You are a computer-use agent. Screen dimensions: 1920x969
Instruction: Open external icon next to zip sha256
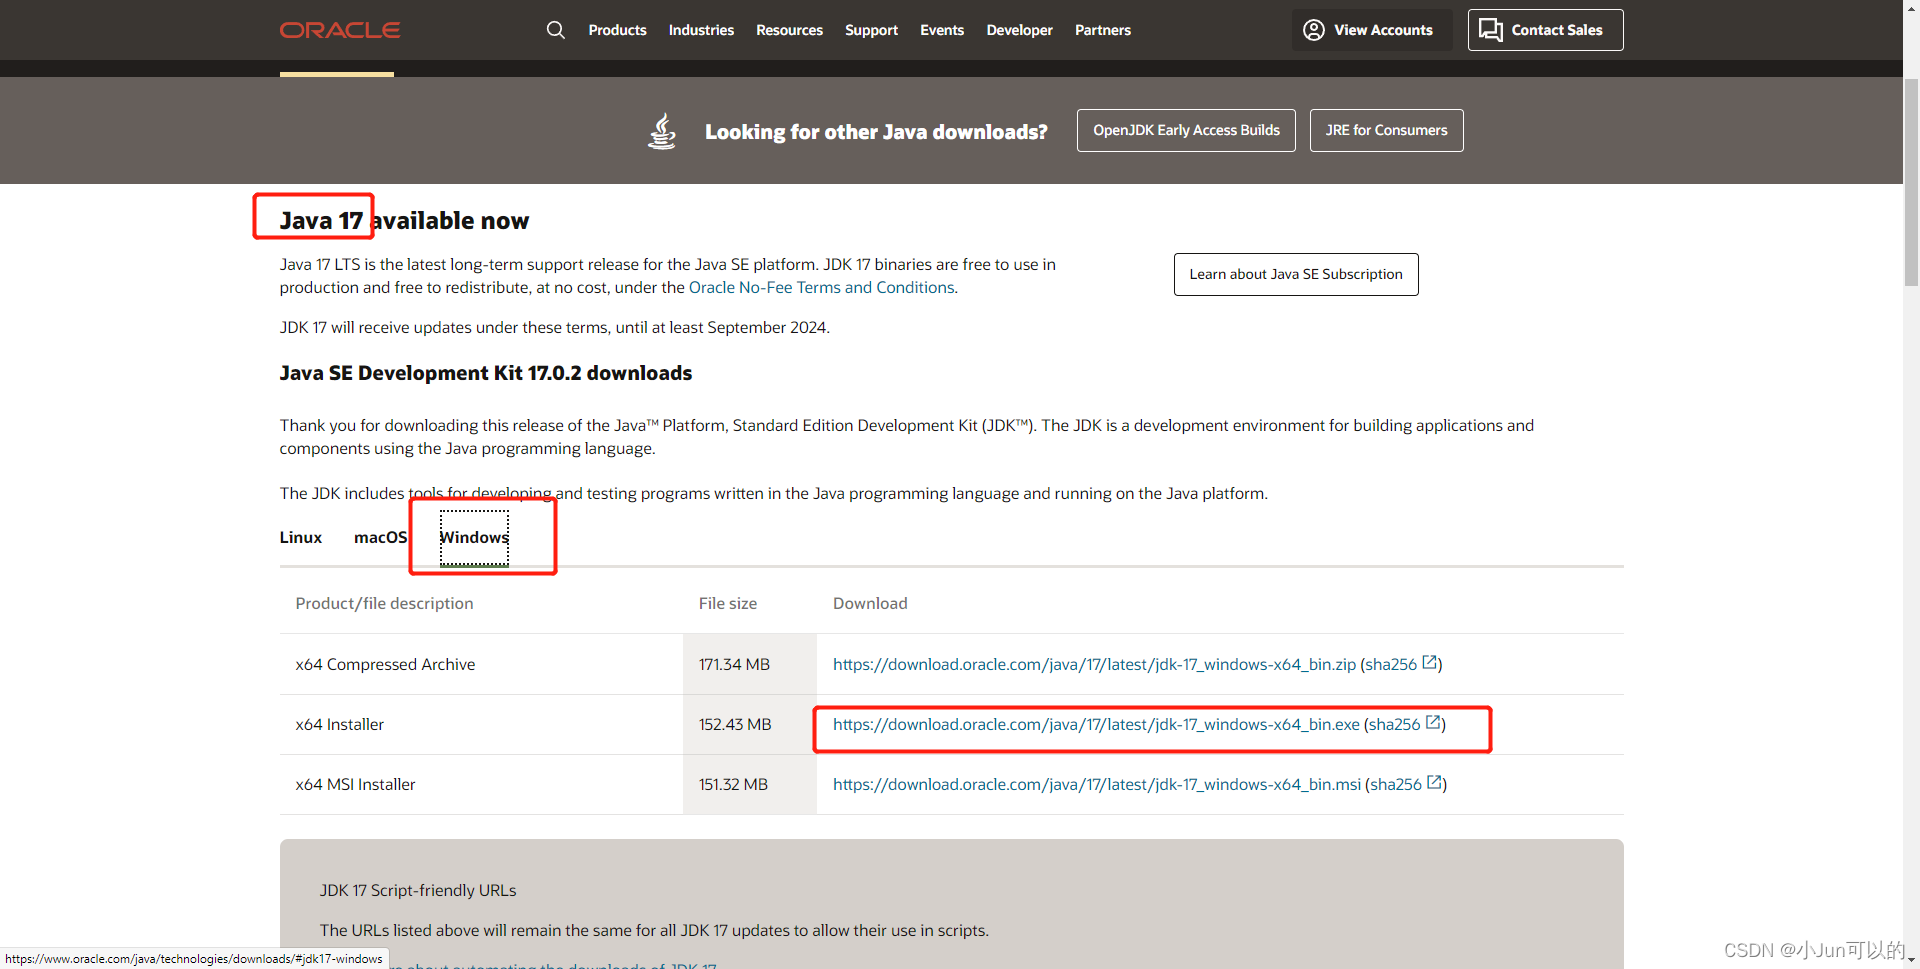[x=1430, y=662]
